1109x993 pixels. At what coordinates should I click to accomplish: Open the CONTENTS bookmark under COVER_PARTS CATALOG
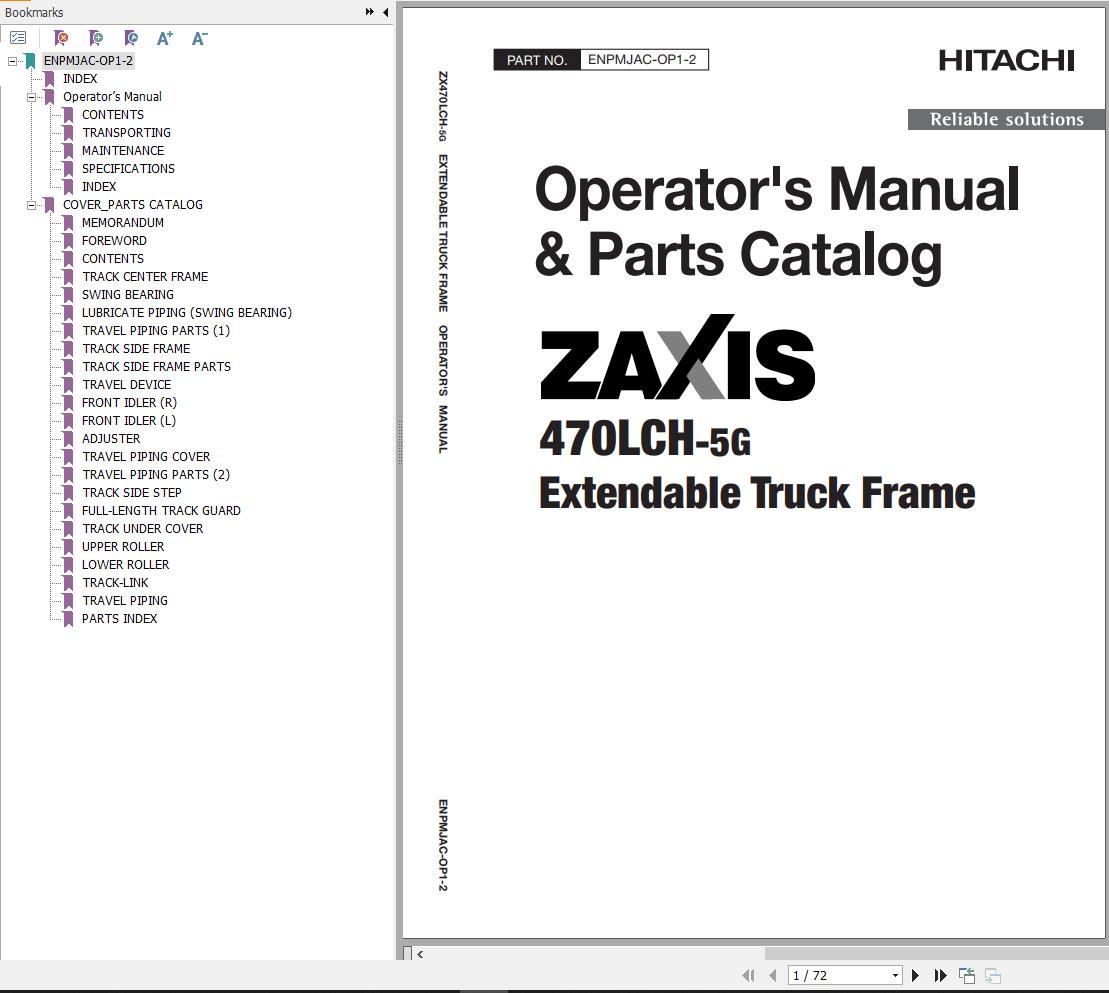[112, 259]
